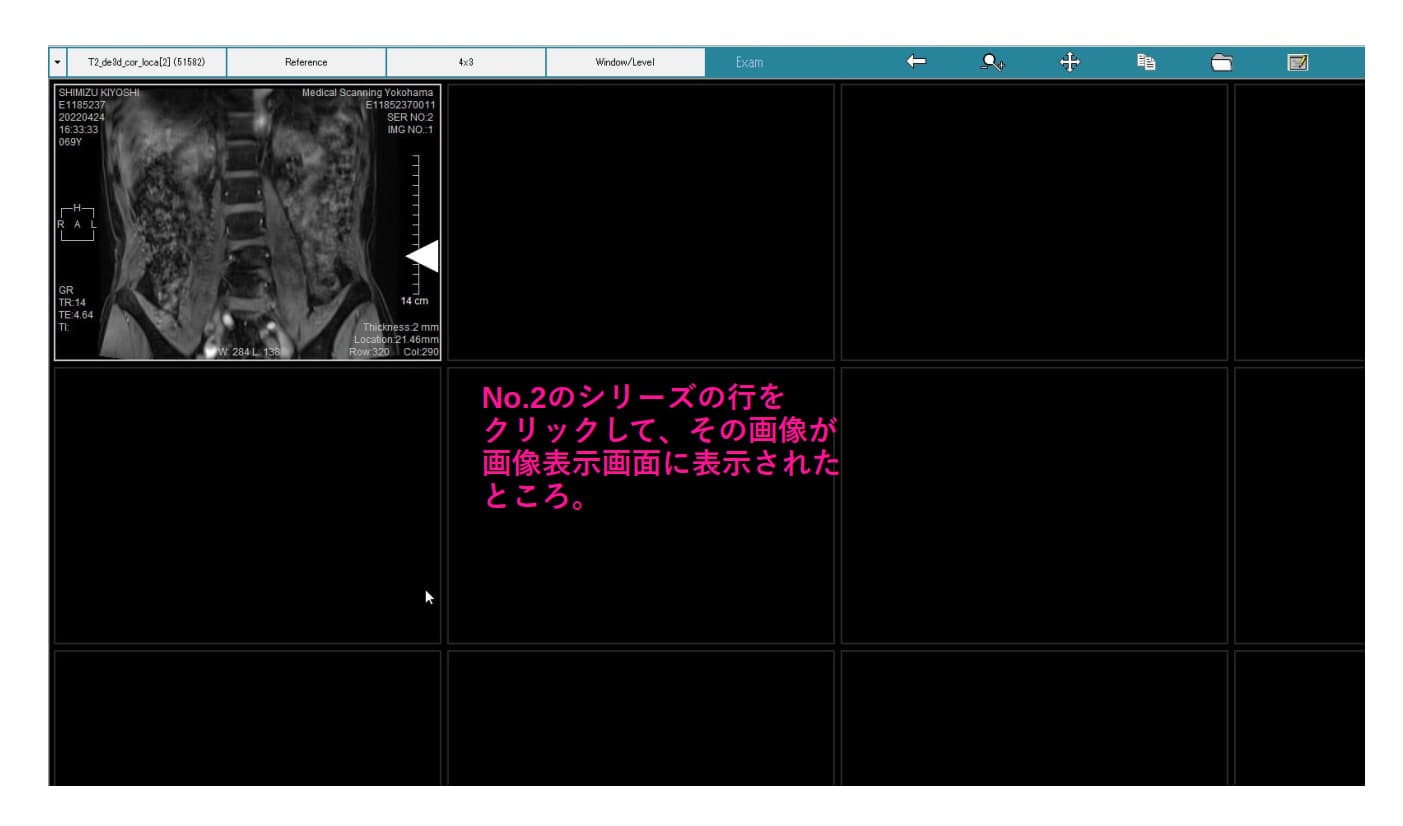Switch to the Exam tab
The width and height of the screenshot is (1403, 826).
click(749, 62)
